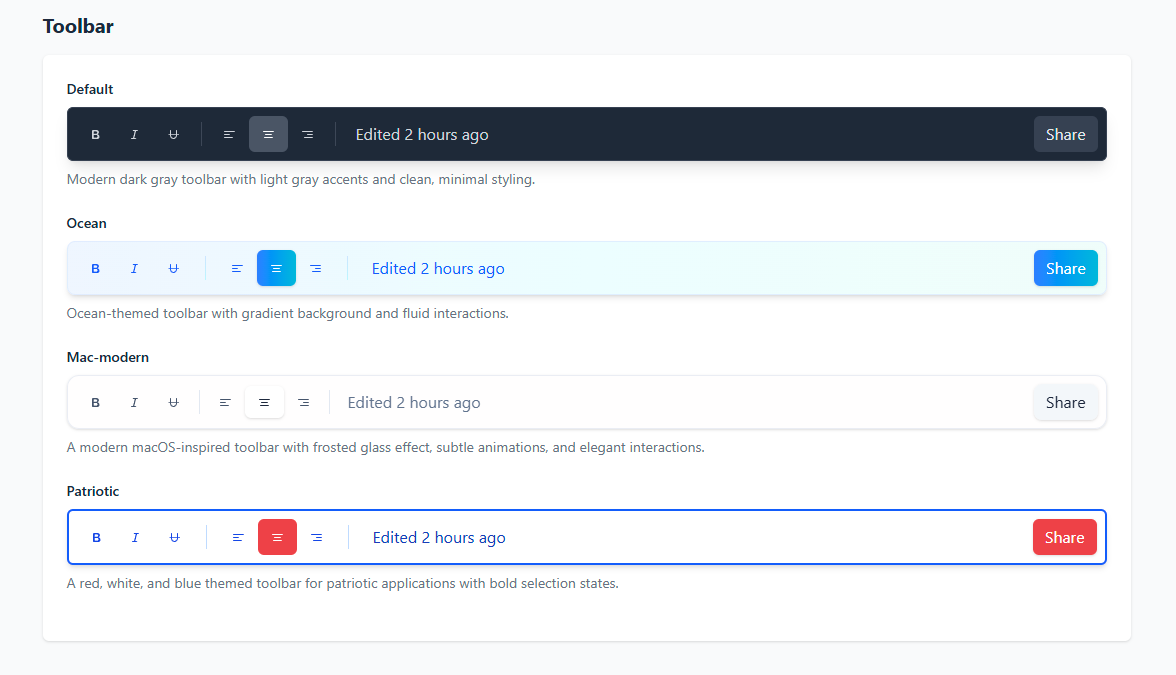Click the 'Patriotic' section label
Viewport: 1176px width, 675px height.
[93, 491]
